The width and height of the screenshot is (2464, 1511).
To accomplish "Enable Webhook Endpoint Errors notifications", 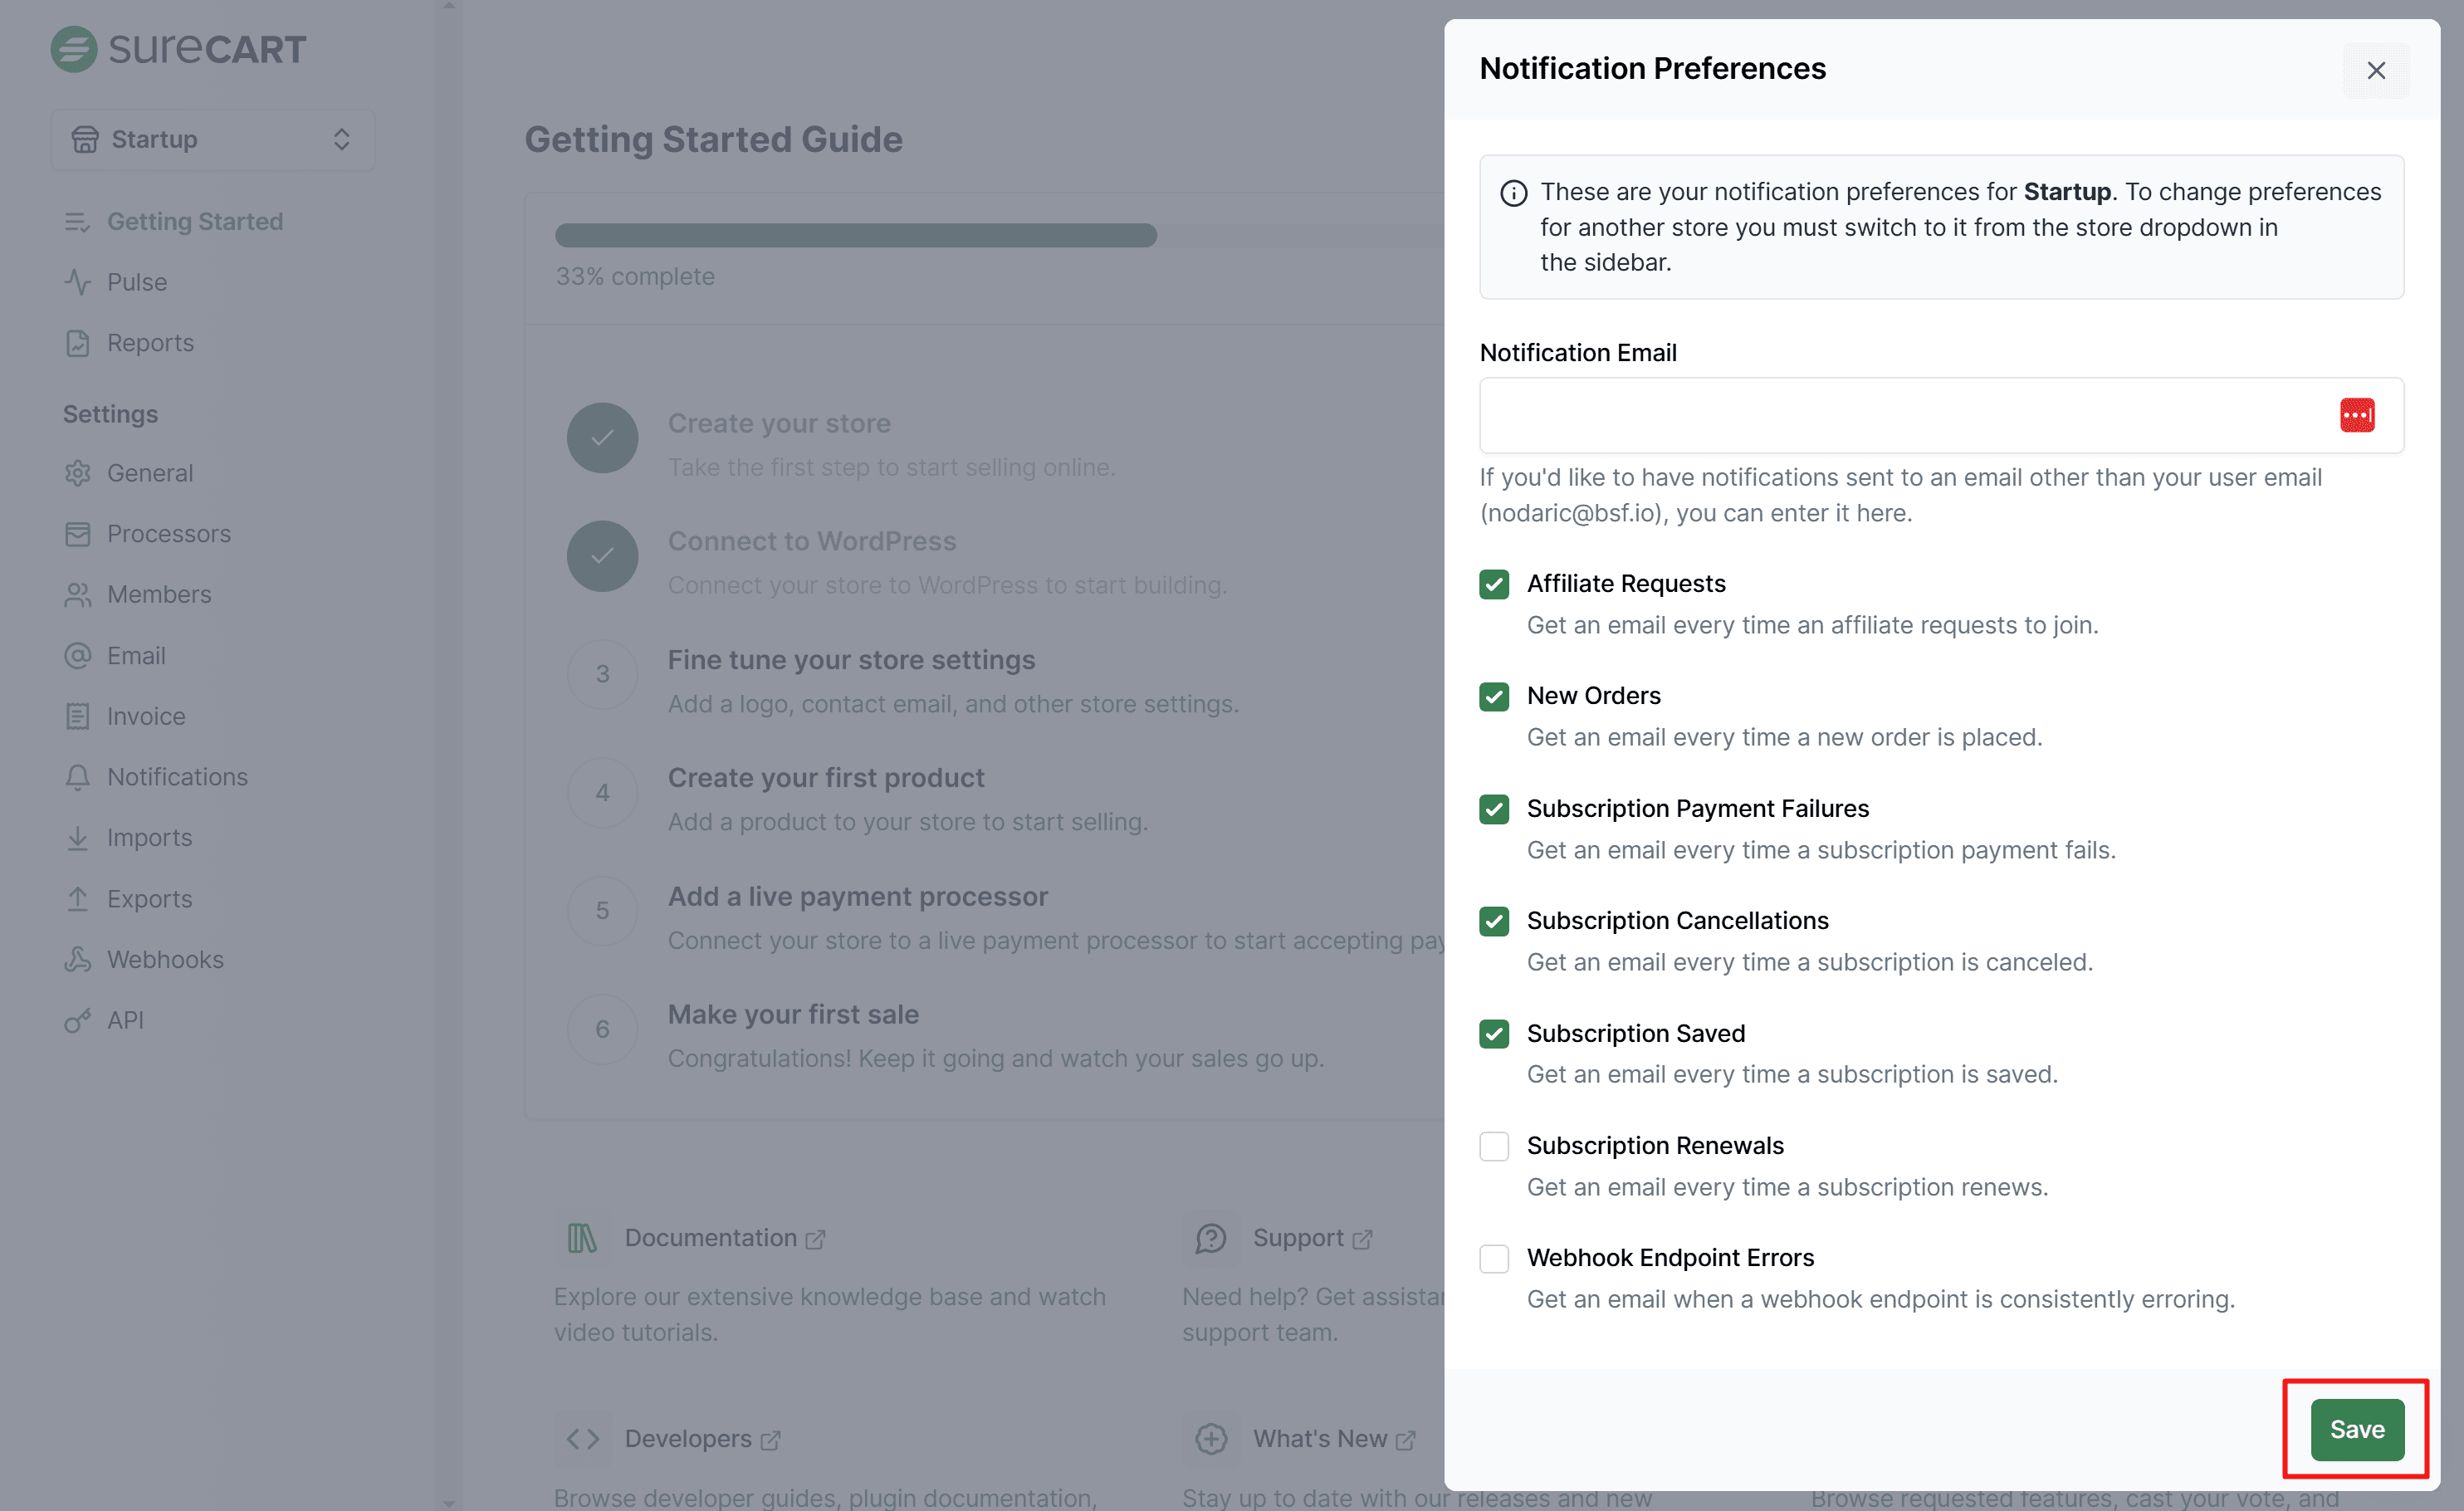I will (1494, 1258).
